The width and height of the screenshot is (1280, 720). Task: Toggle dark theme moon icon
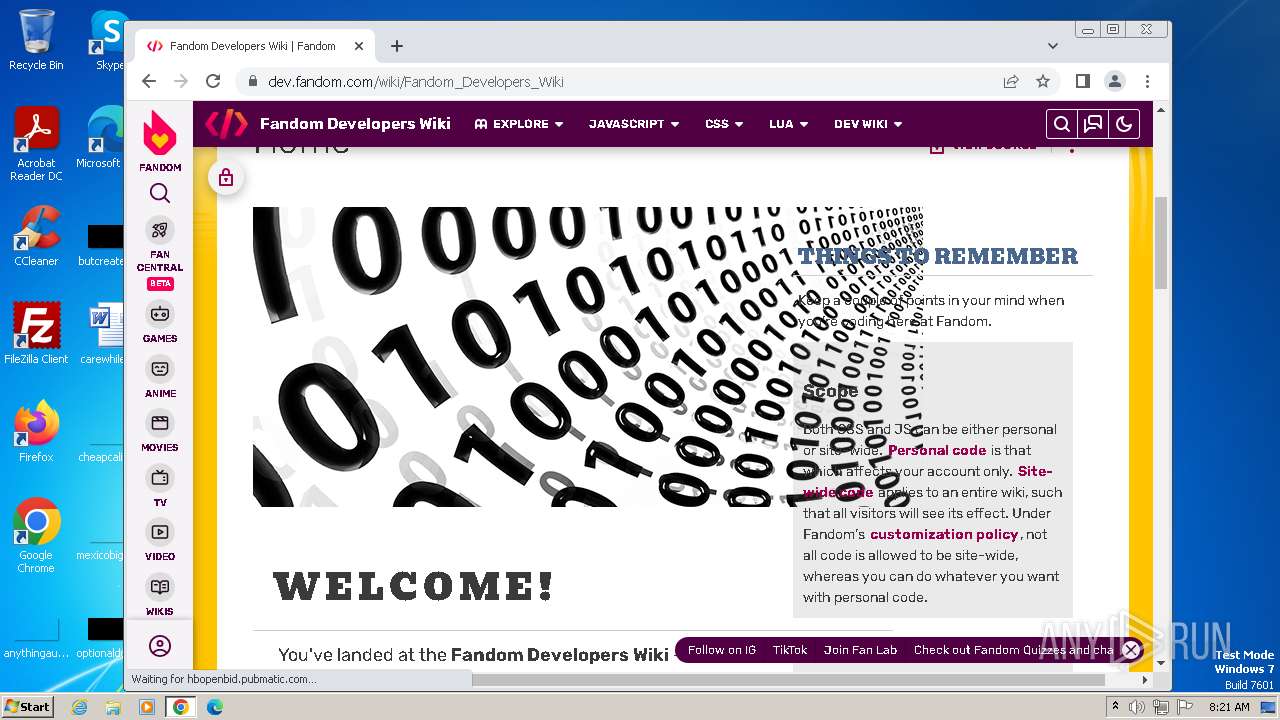(1124, 124)
